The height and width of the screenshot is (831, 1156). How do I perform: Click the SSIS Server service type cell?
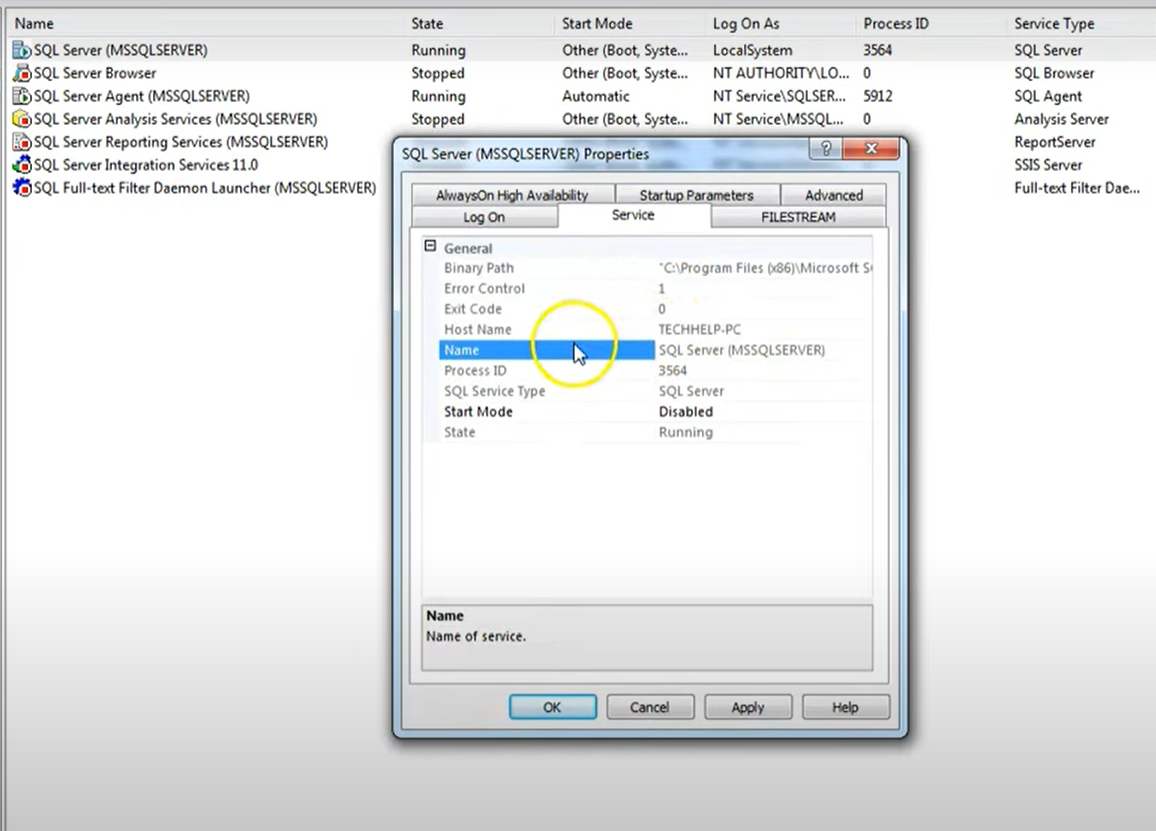click(1048, 164)
